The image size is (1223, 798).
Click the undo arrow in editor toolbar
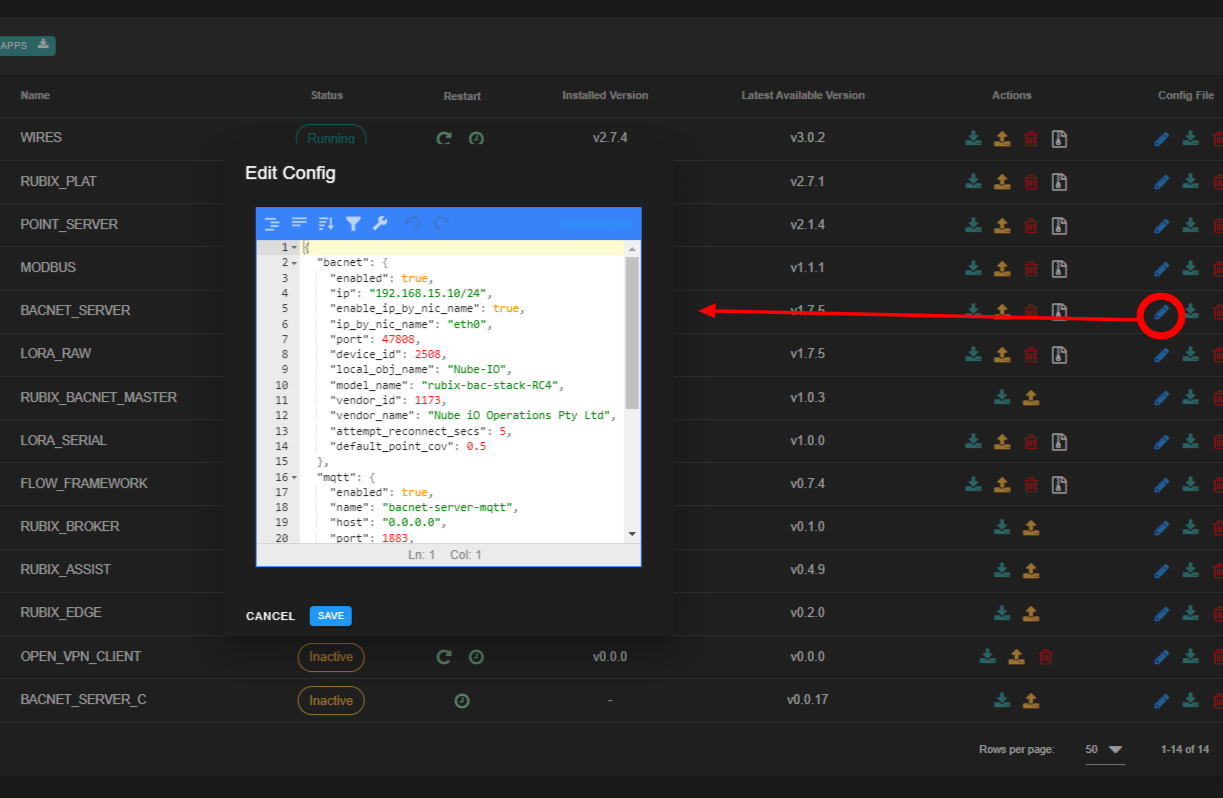[413, 223]
